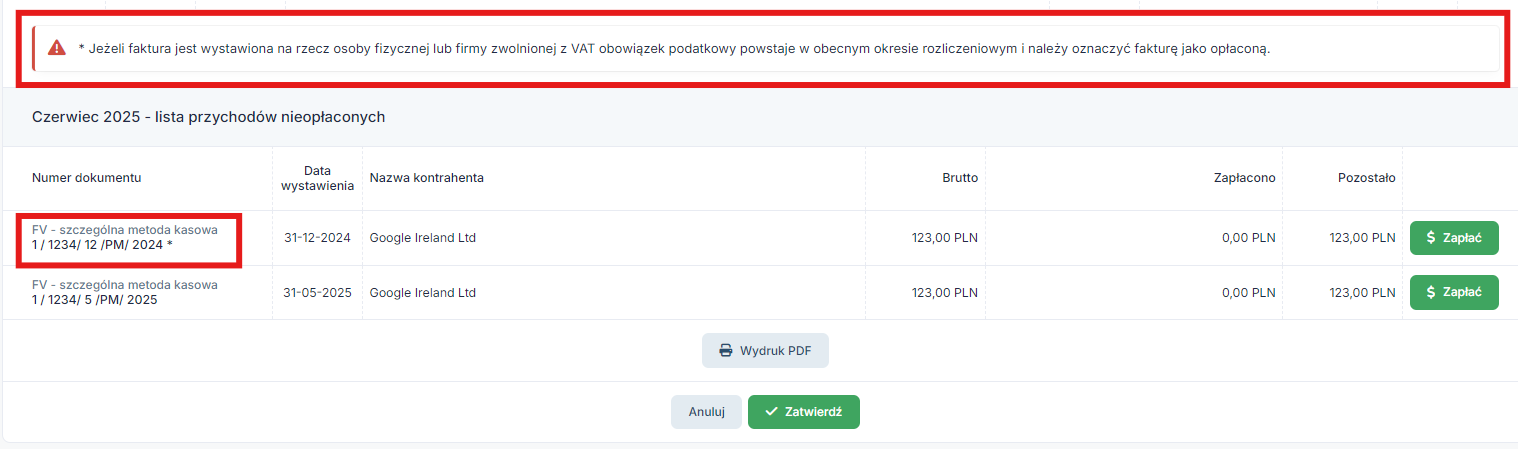Select the Numer dokumentu column header
This screenshot has height=449, width=1518.
pyautogui.click(x=87, y=178)
